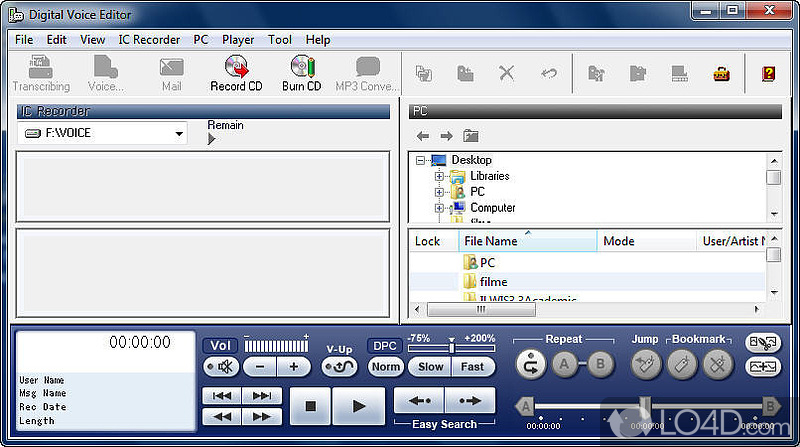The height and width of the screenshot is (447, 800).
Task: Click the Mail toolbar icon
Action: [171, 74]
